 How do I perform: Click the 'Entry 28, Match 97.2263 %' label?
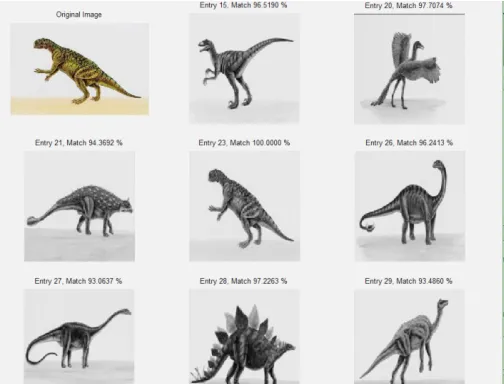(243, 281)
